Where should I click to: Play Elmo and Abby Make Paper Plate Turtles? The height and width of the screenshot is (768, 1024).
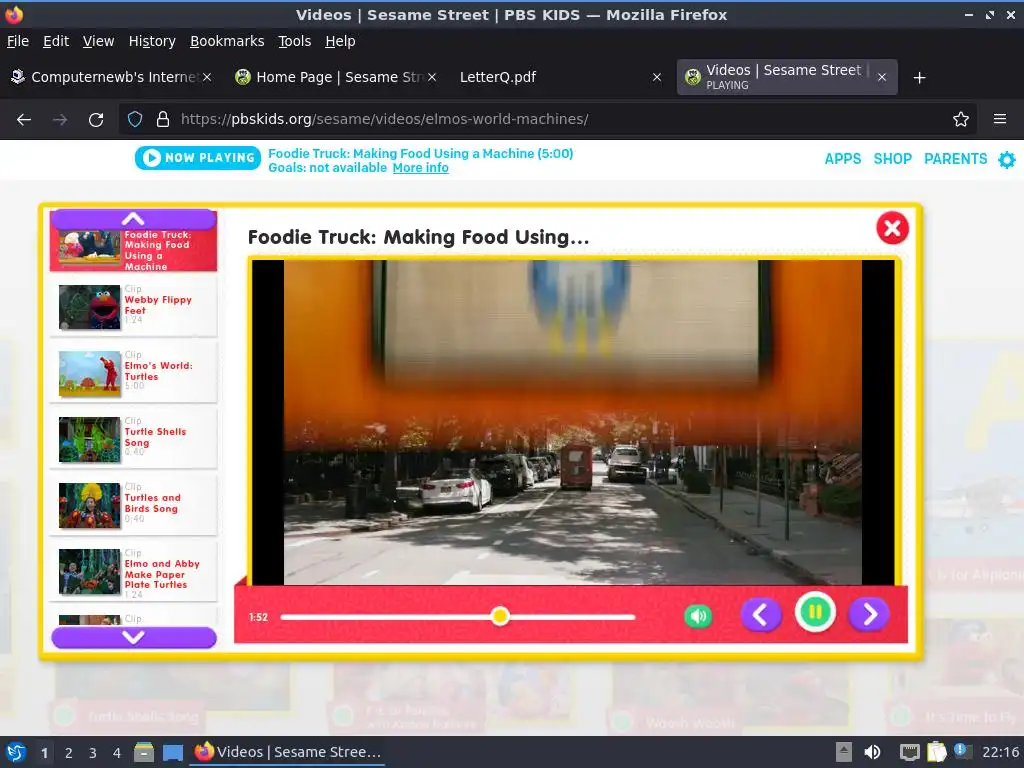(133, 570)
